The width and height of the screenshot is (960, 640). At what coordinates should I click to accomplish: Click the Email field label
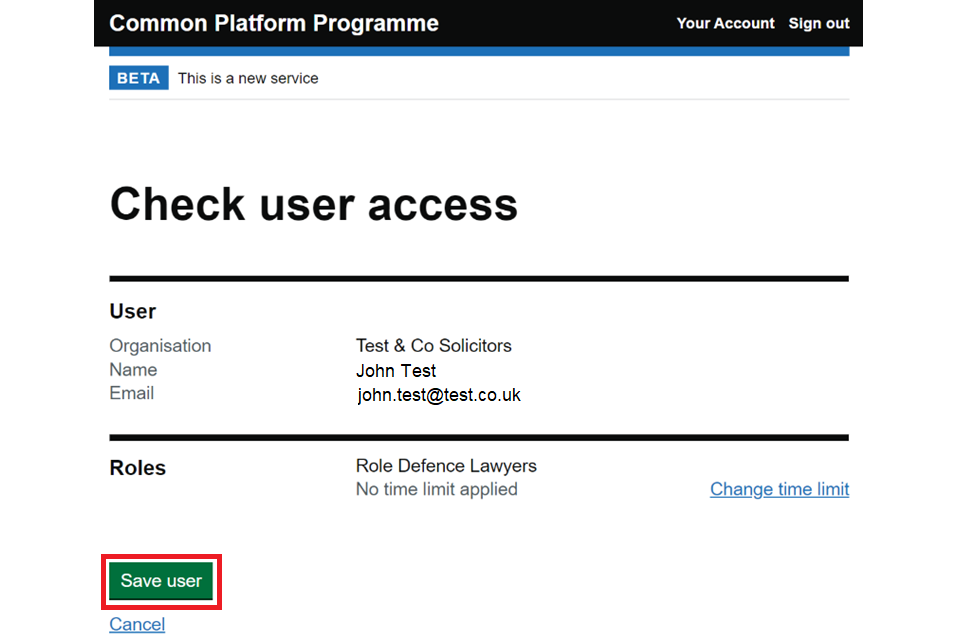click(x=131, y=393)
